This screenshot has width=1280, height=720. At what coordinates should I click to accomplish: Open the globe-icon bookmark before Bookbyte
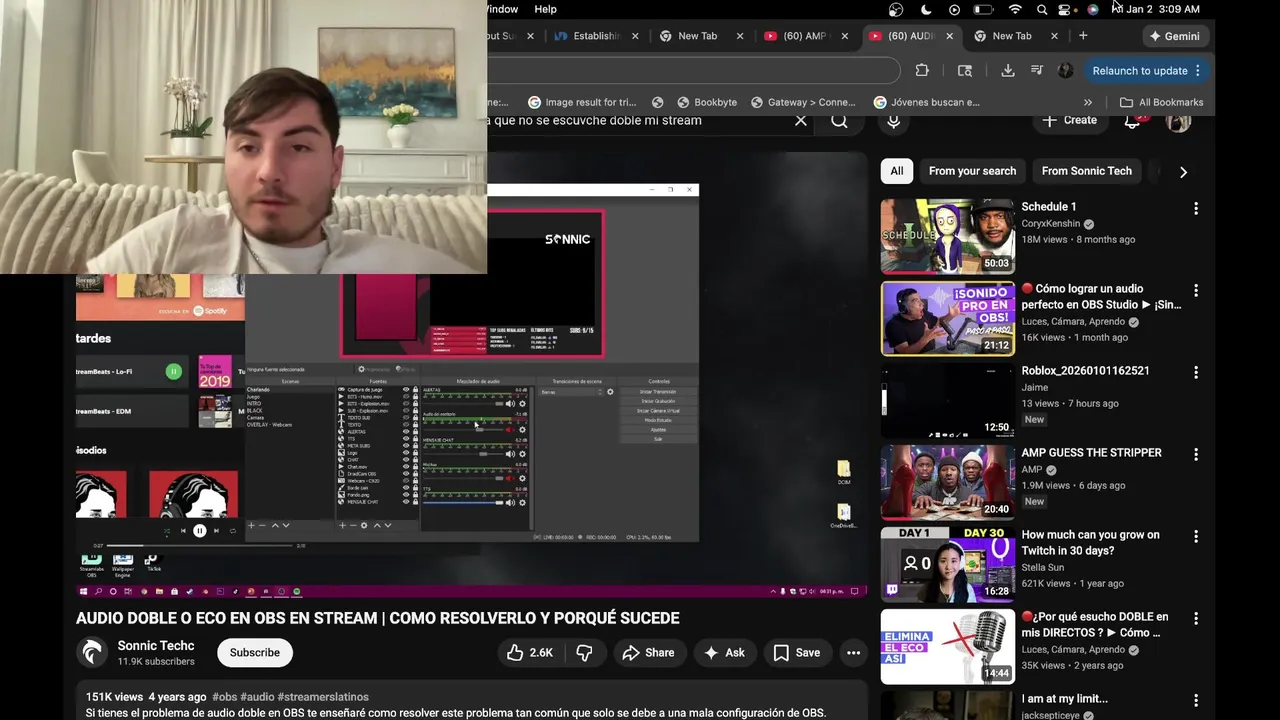[x=657, y=102]
